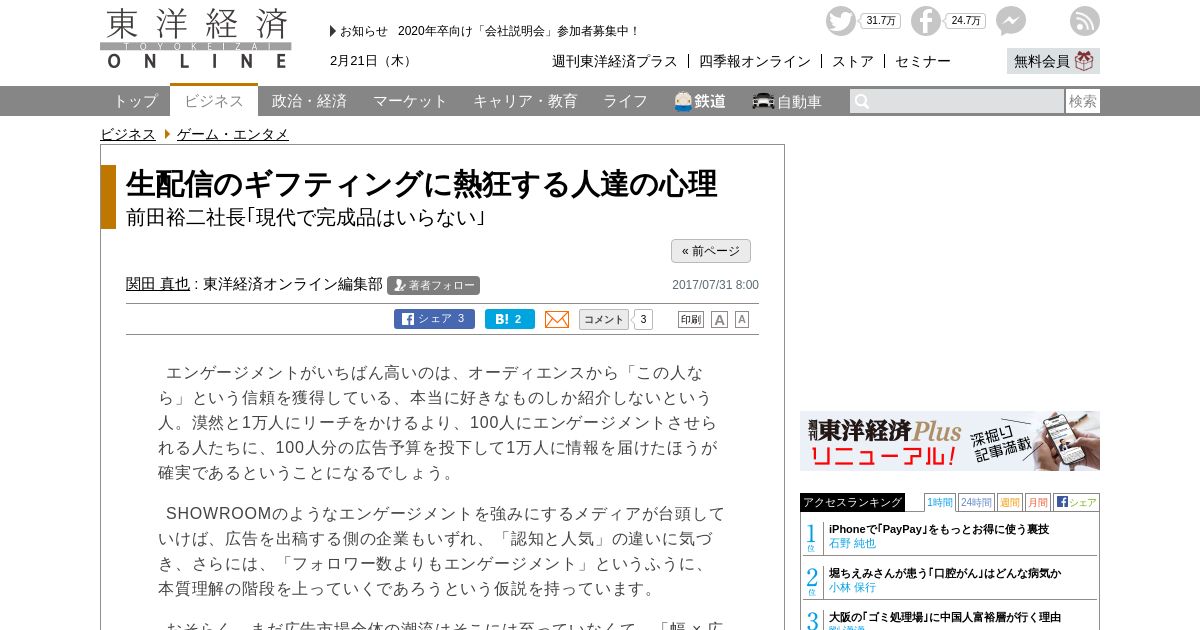This screenshot has width=1200, height=630.
Task: Open the 自動車 automobile tab
Action: coord(787,101)
